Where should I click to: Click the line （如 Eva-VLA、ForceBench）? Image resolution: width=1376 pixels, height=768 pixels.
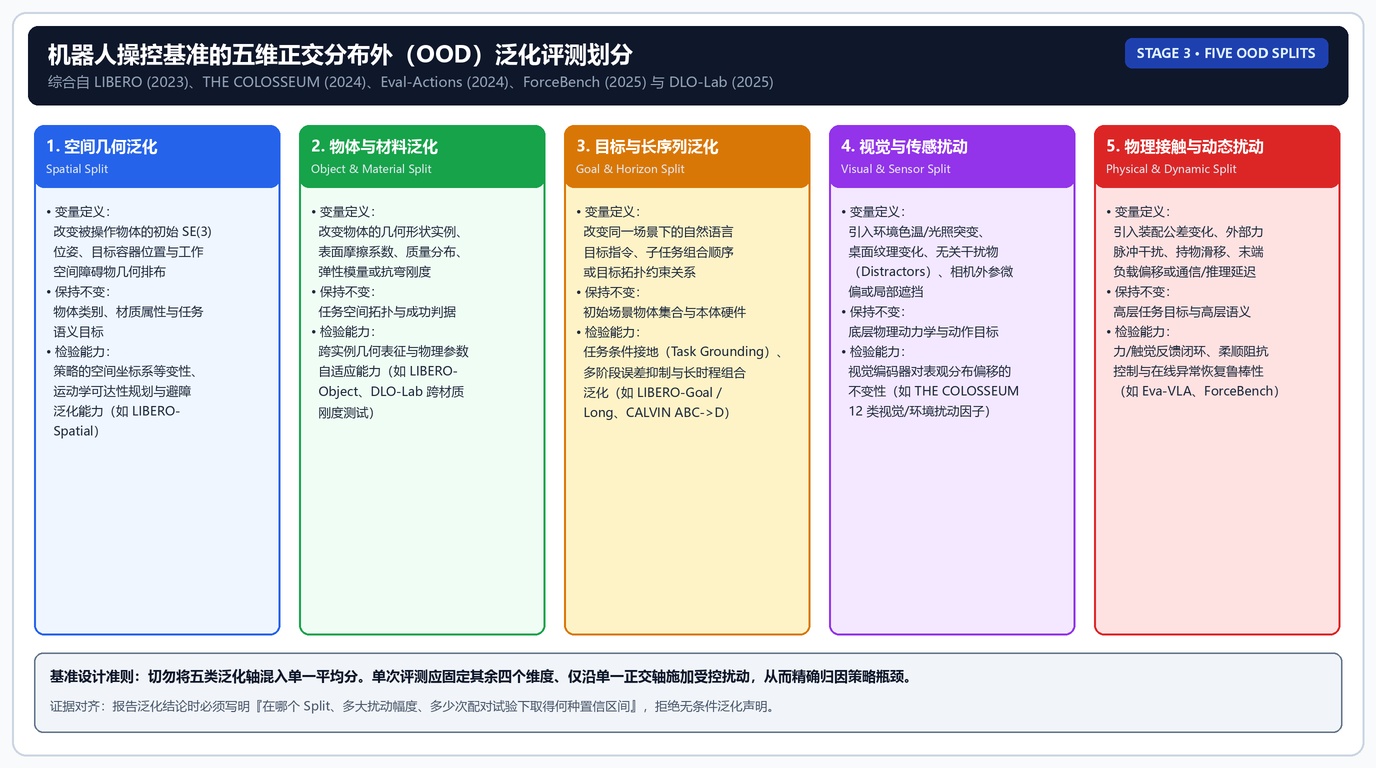1200,391
